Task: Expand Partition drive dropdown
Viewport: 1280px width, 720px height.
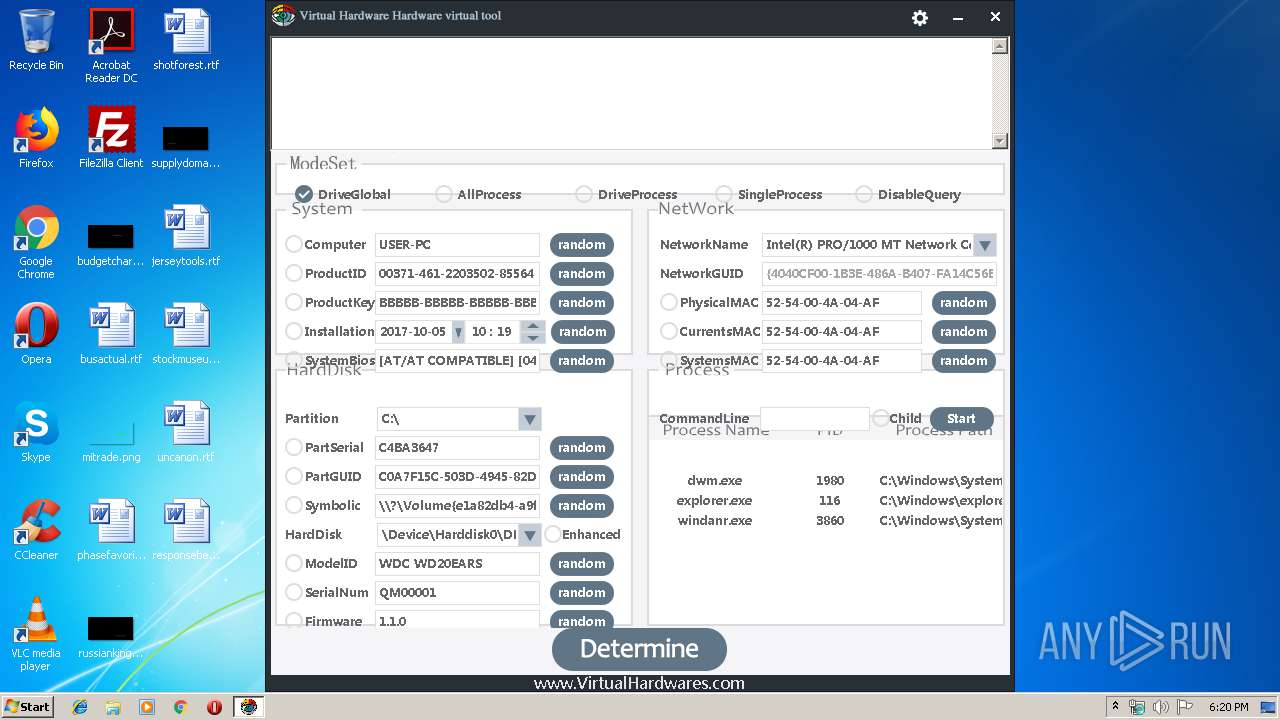Action: coord(530,419)
